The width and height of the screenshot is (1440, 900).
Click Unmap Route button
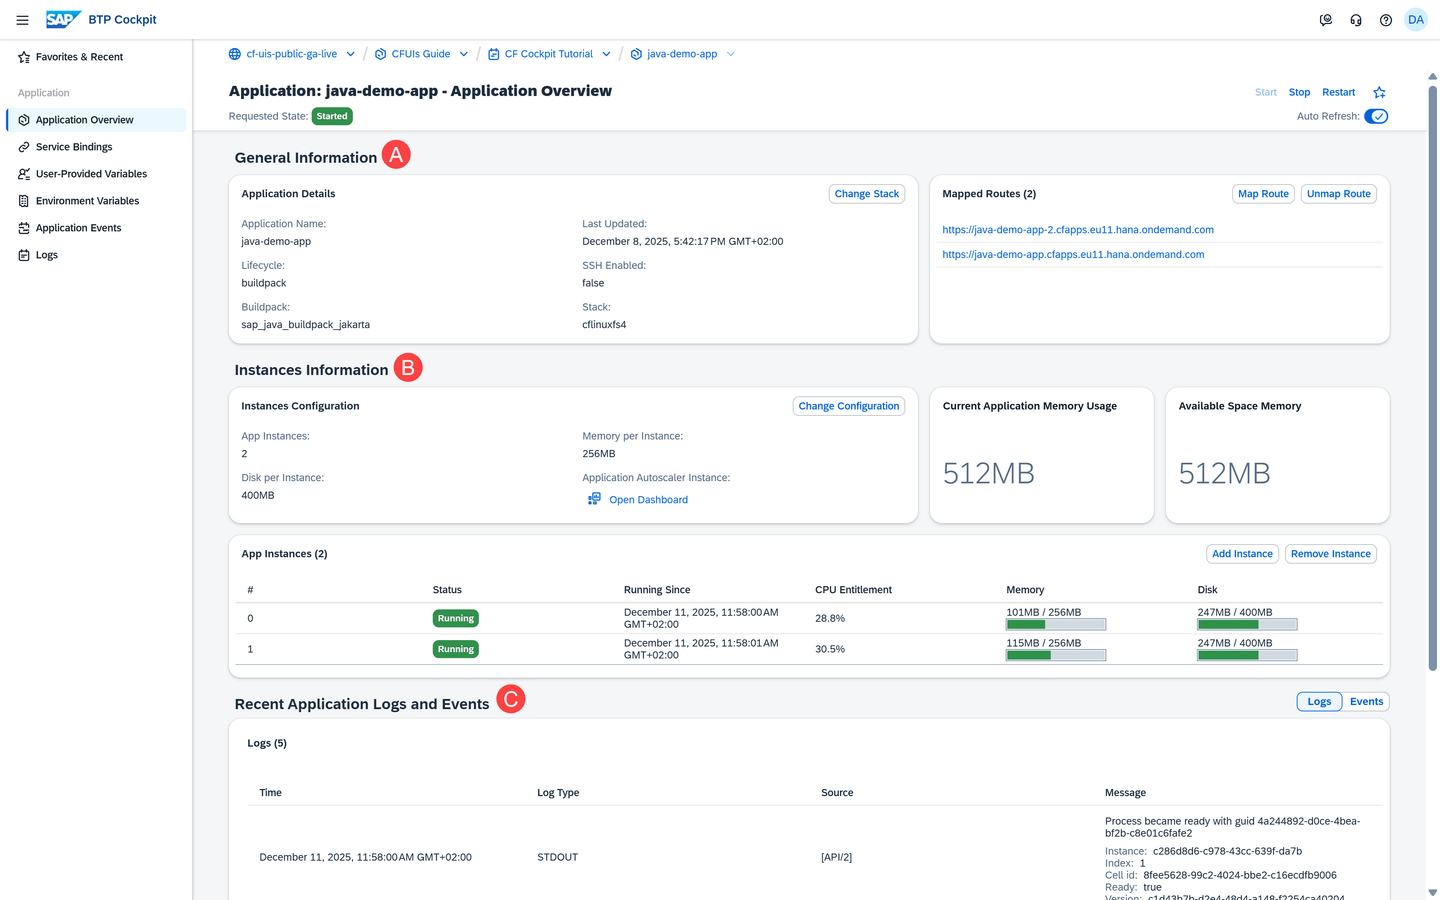pos(1338,194)
